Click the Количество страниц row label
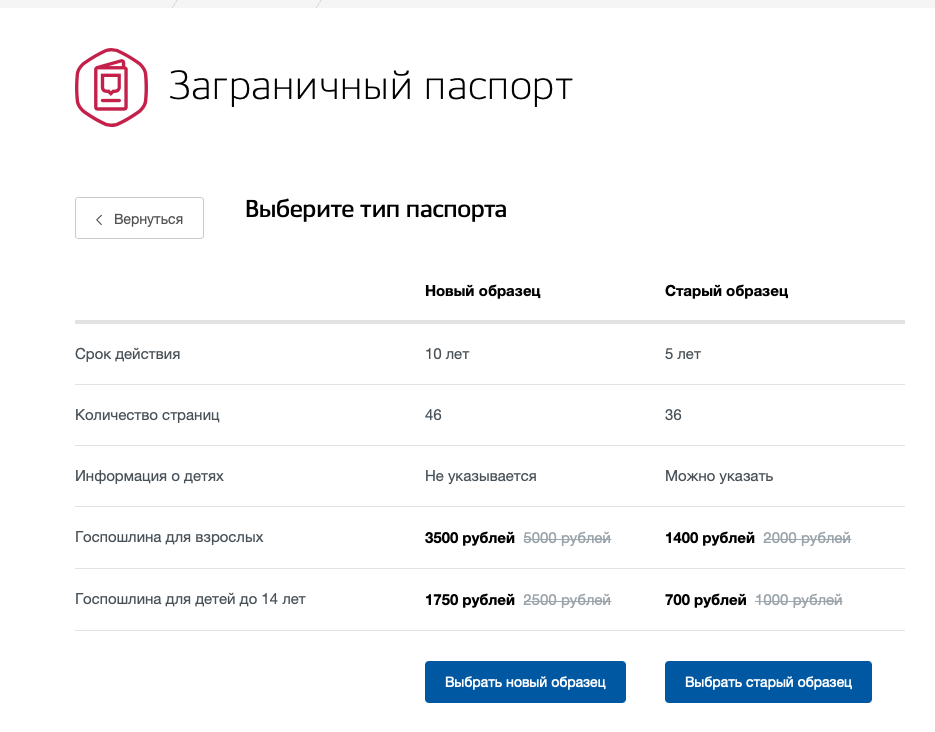The height and width of the screenshot is (732, 935). click(x=147, y=415)
